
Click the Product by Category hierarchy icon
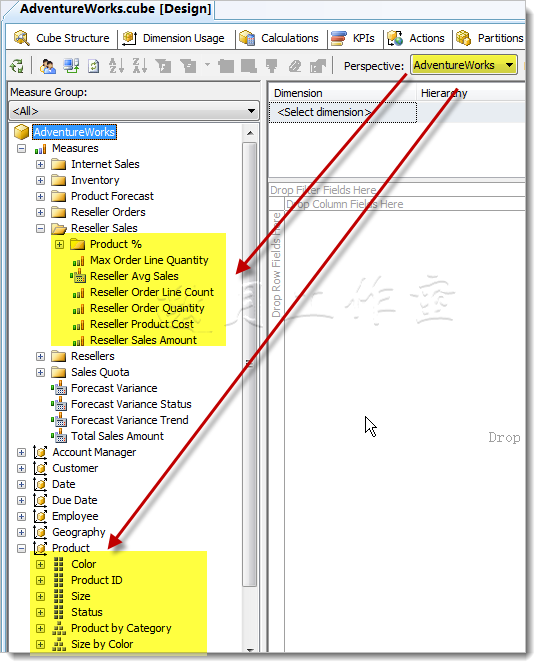click(59, 628)
